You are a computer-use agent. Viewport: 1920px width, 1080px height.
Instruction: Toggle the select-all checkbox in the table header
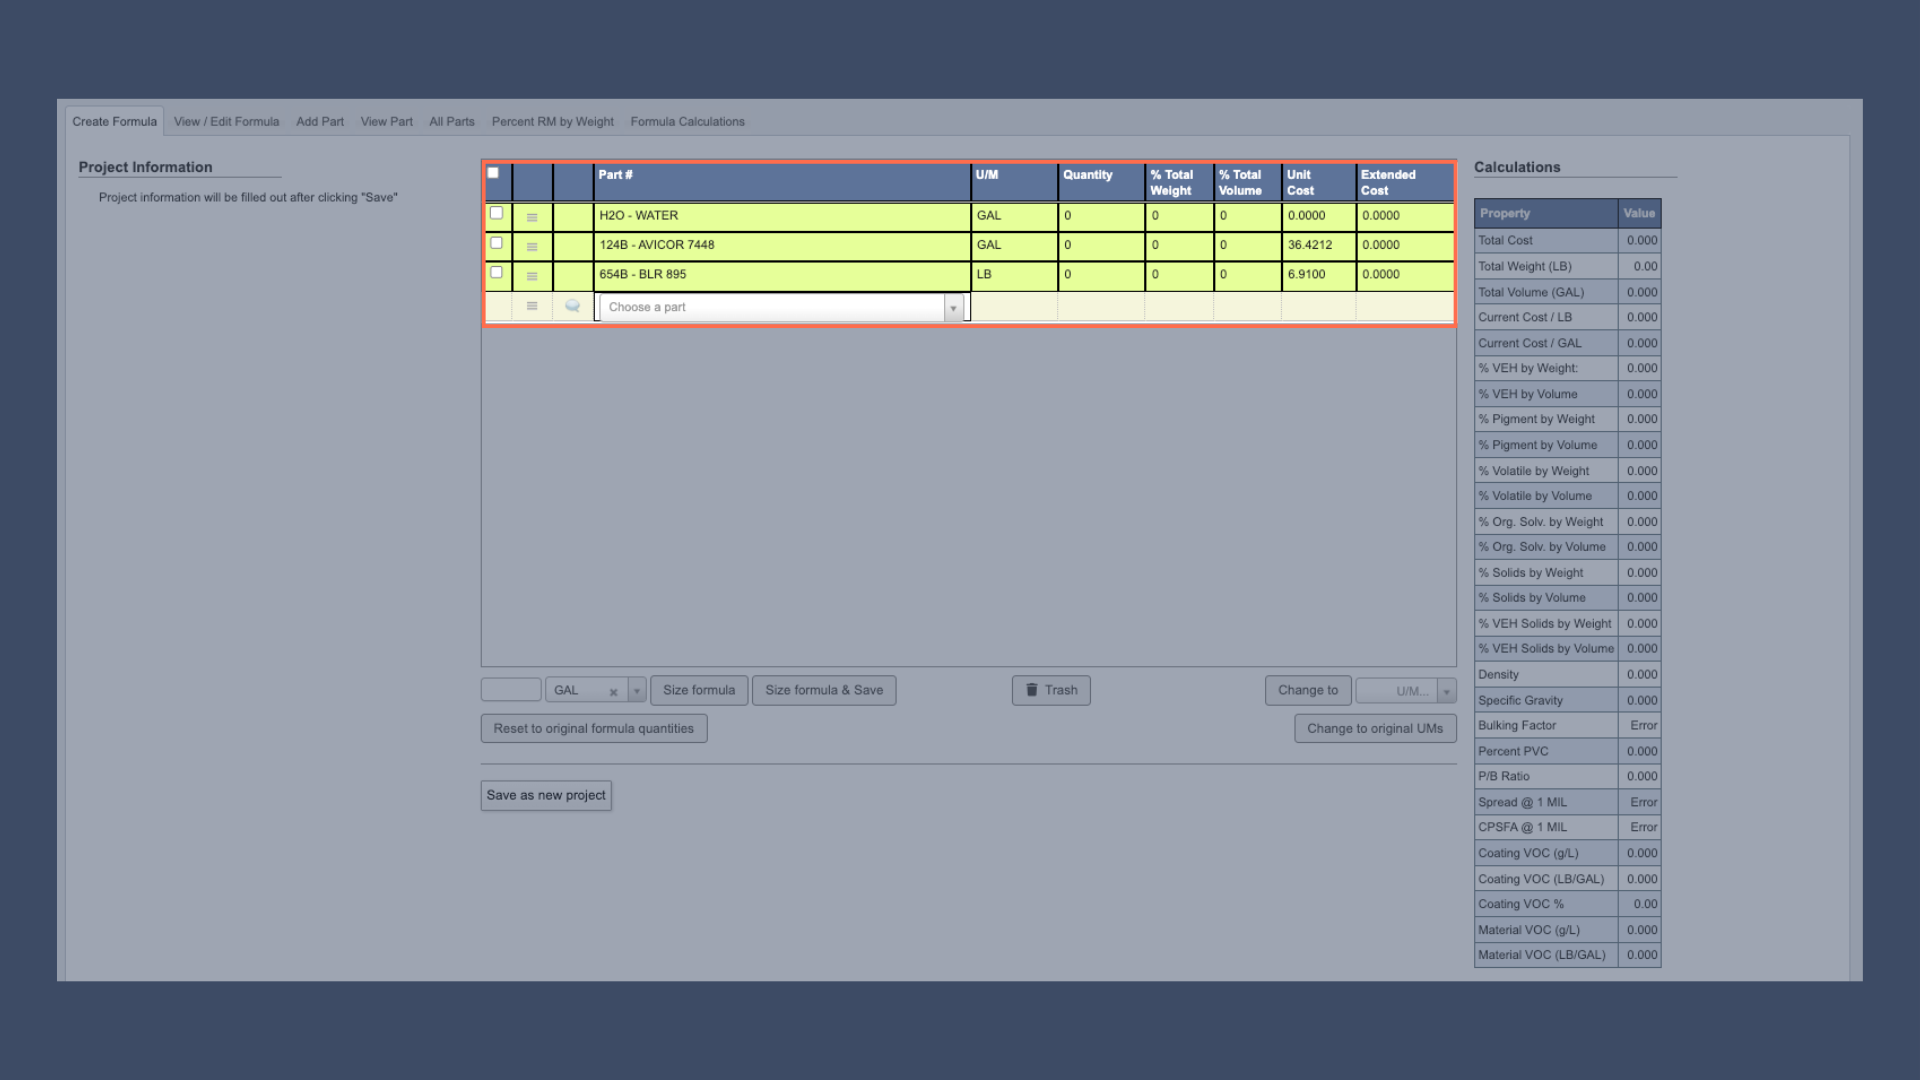[x=493, y=173]
